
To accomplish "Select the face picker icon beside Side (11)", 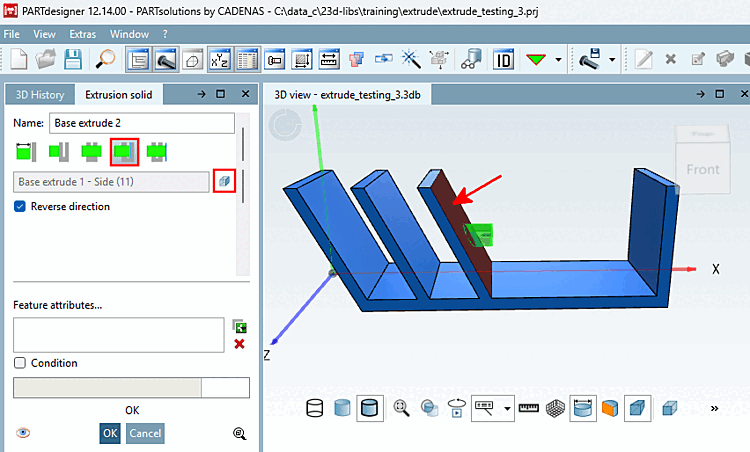I will click(x=224, y=181).
